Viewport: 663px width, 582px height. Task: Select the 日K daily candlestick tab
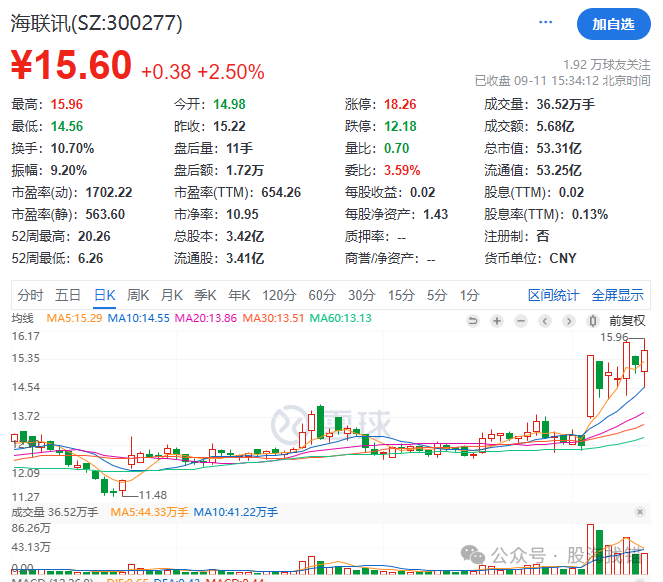click(x=104, y=295)
